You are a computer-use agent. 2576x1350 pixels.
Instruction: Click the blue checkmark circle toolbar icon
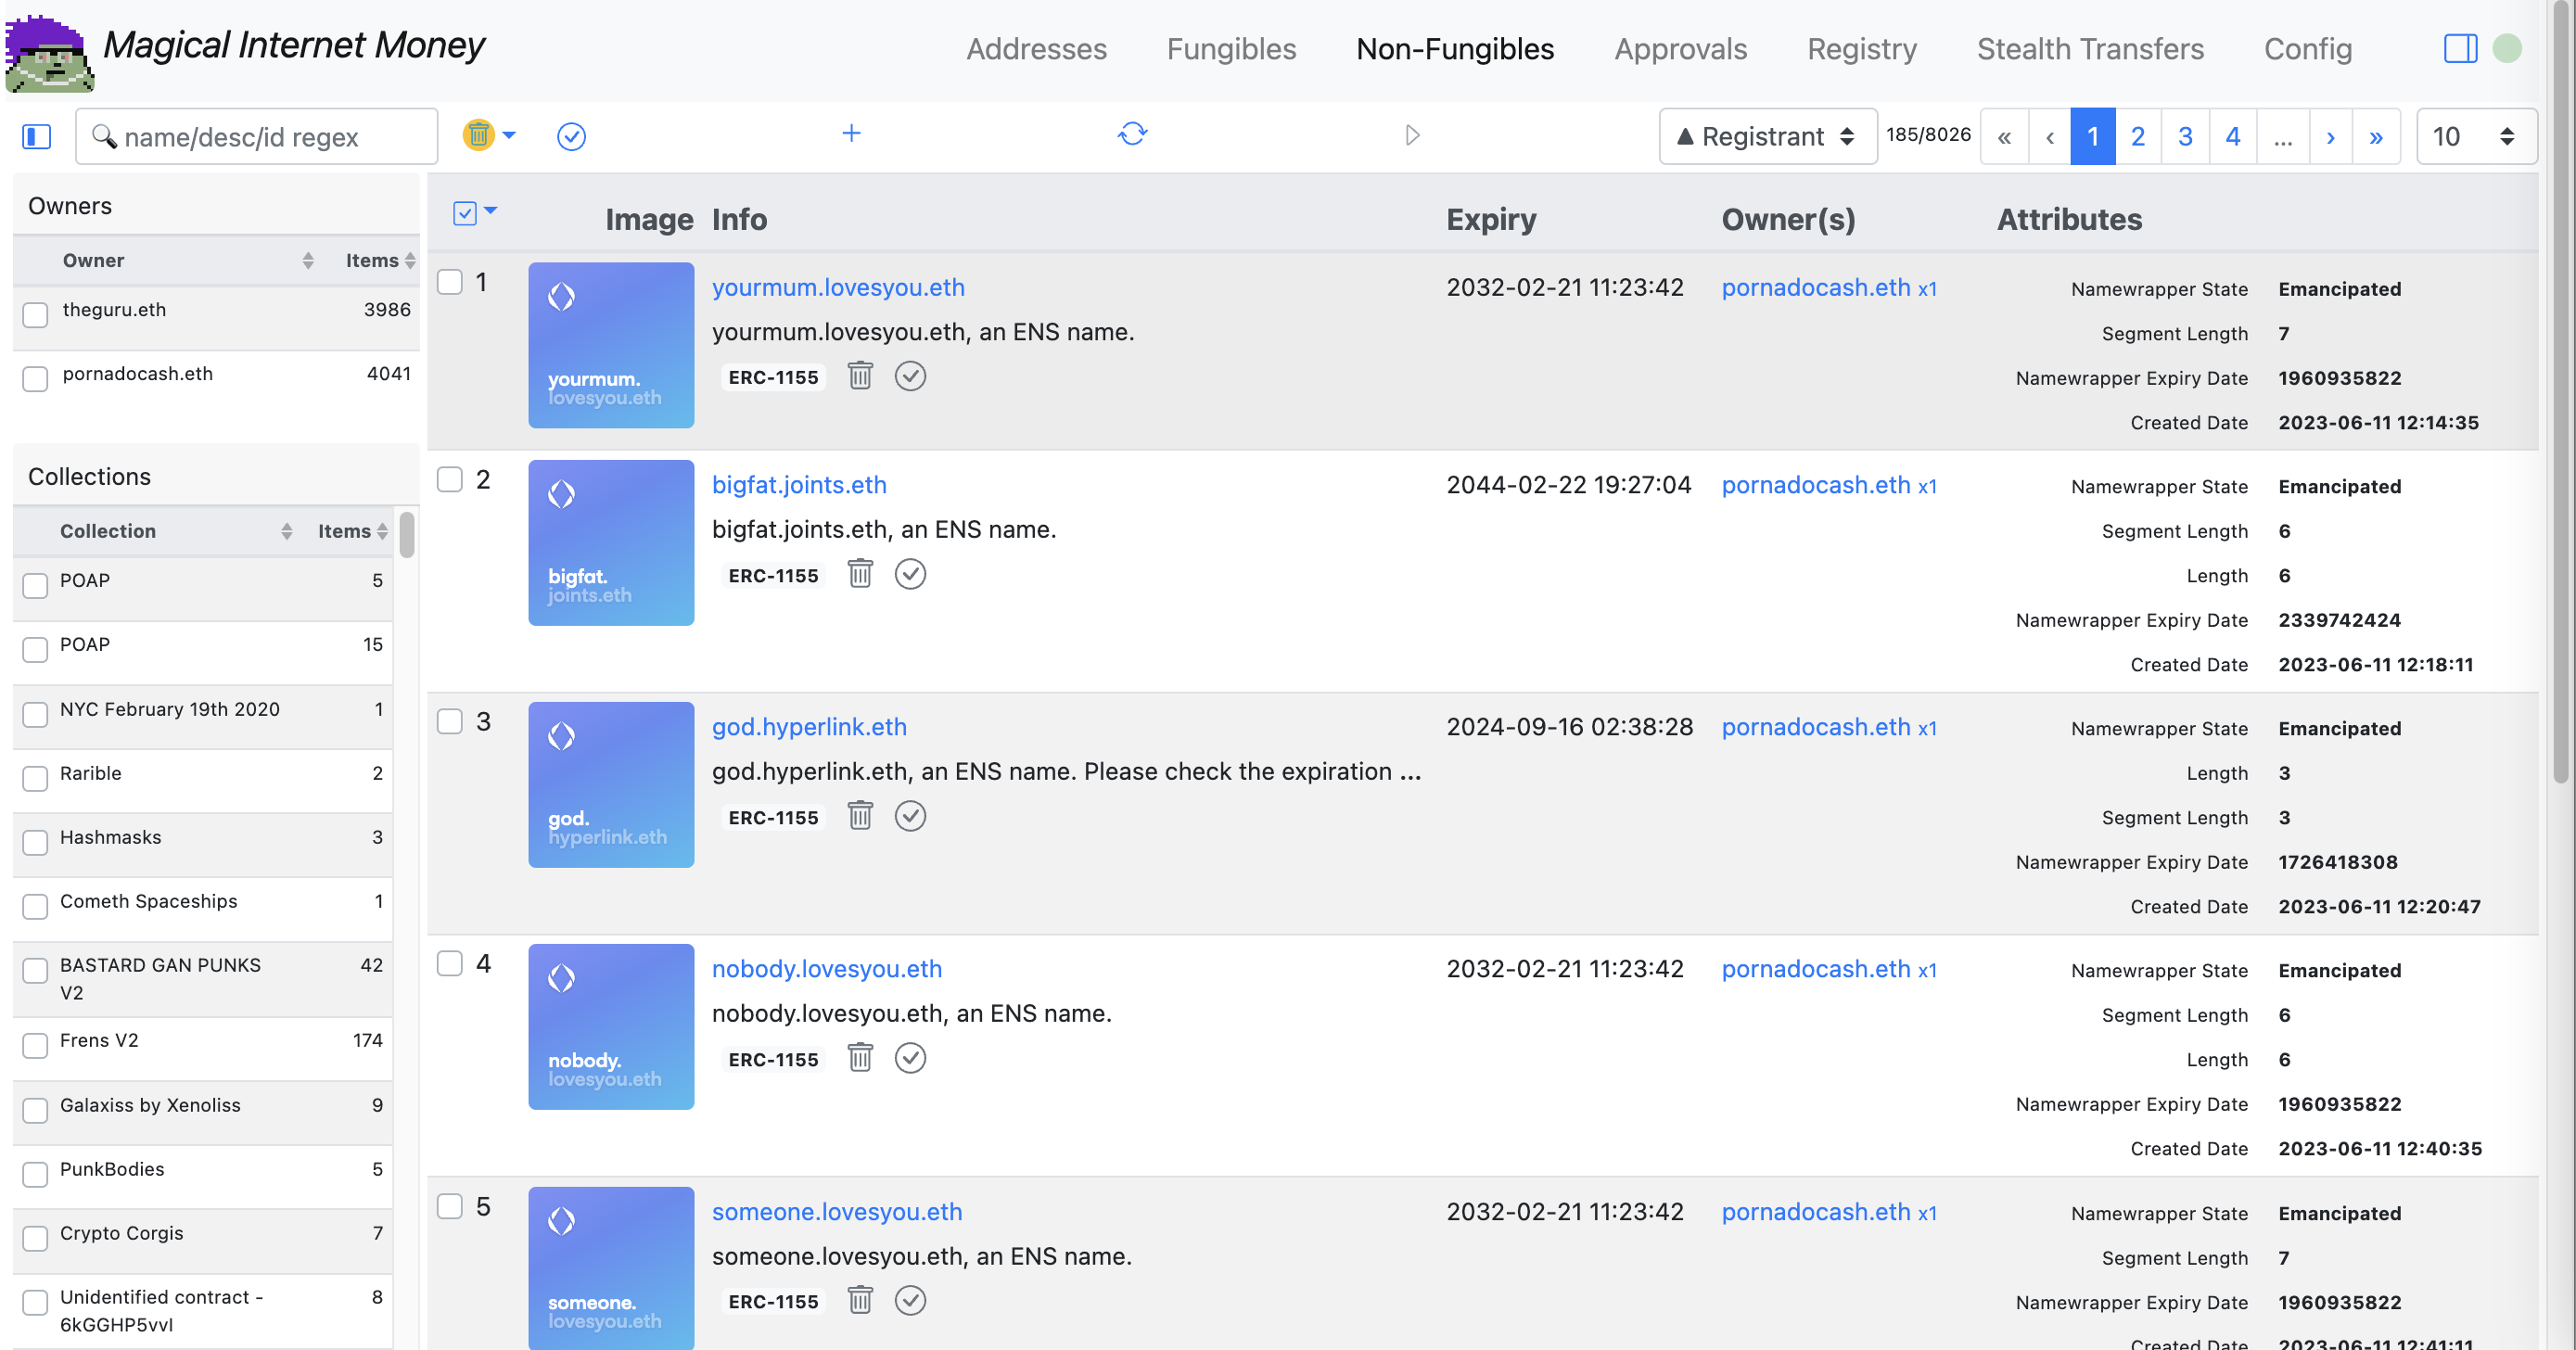point(571,136)
